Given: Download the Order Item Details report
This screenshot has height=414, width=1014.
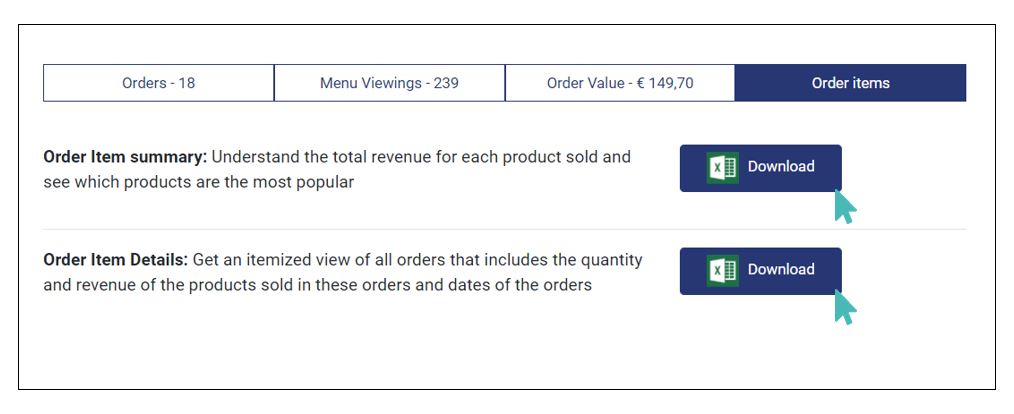Looking at the screenshot, I should [x=760, y=270].
